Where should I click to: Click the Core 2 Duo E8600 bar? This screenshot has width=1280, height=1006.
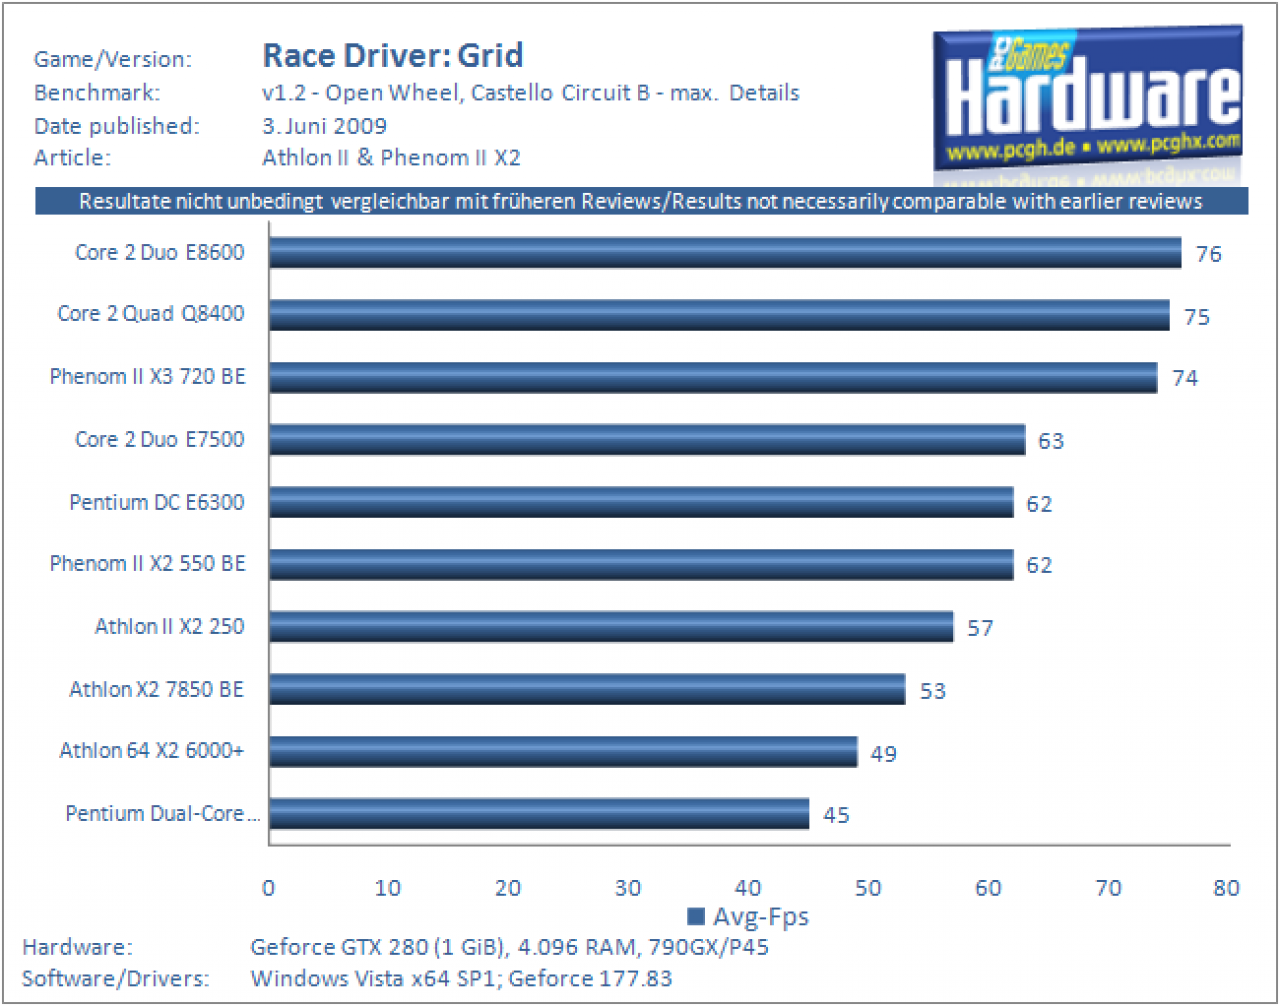tap(725, 253)
